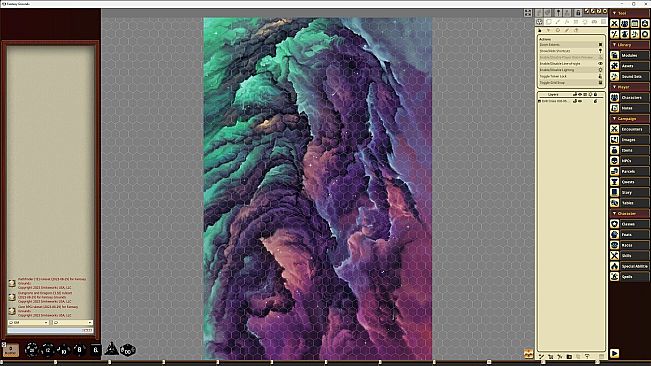Open the Modules library
Viewport: 651px width, 366px height.
point(629,55)
